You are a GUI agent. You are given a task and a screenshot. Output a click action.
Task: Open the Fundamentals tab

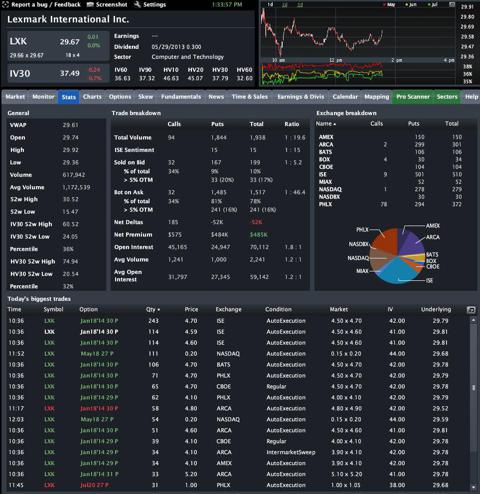point(181,97)
